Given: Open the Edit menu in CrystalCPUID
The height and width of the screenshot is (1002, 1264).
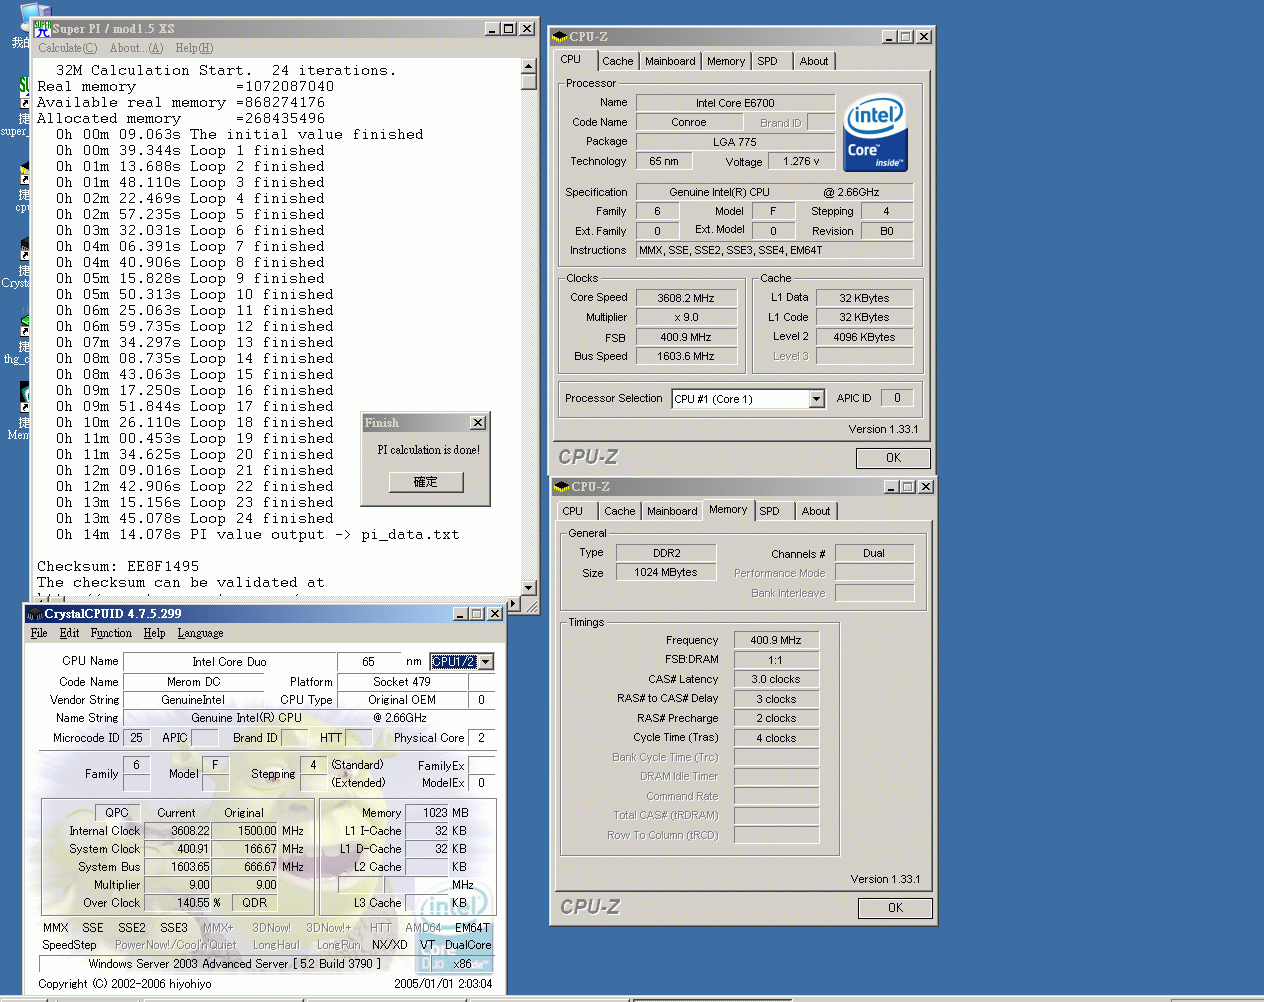Looking at the screenshot, I should coord(69,633).
